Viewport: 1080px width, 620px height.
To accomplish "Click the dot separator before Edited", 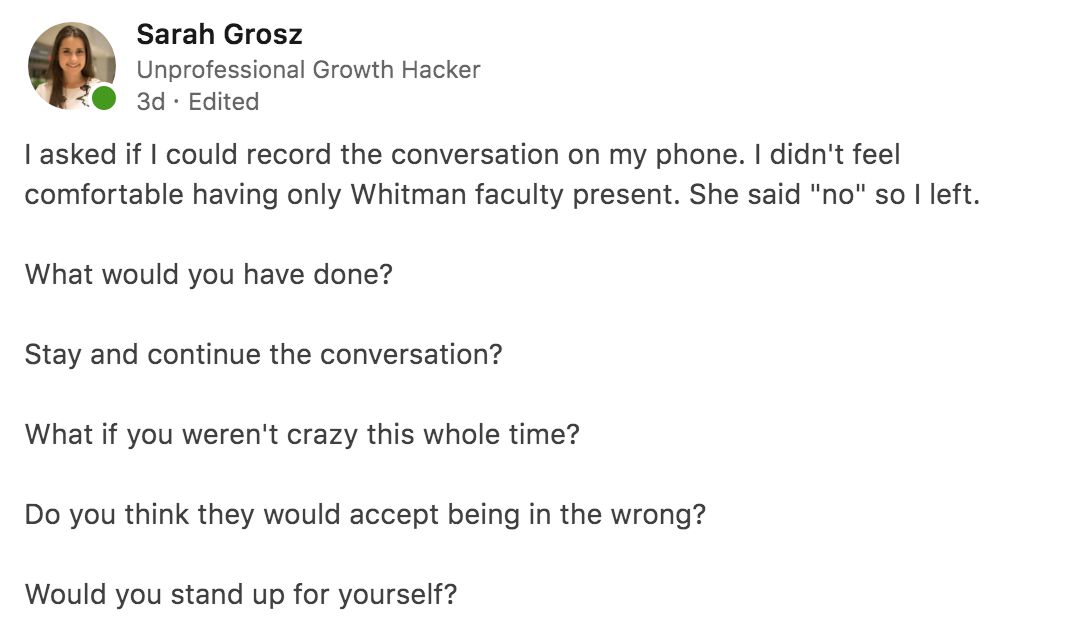I will tap(177, 102).
